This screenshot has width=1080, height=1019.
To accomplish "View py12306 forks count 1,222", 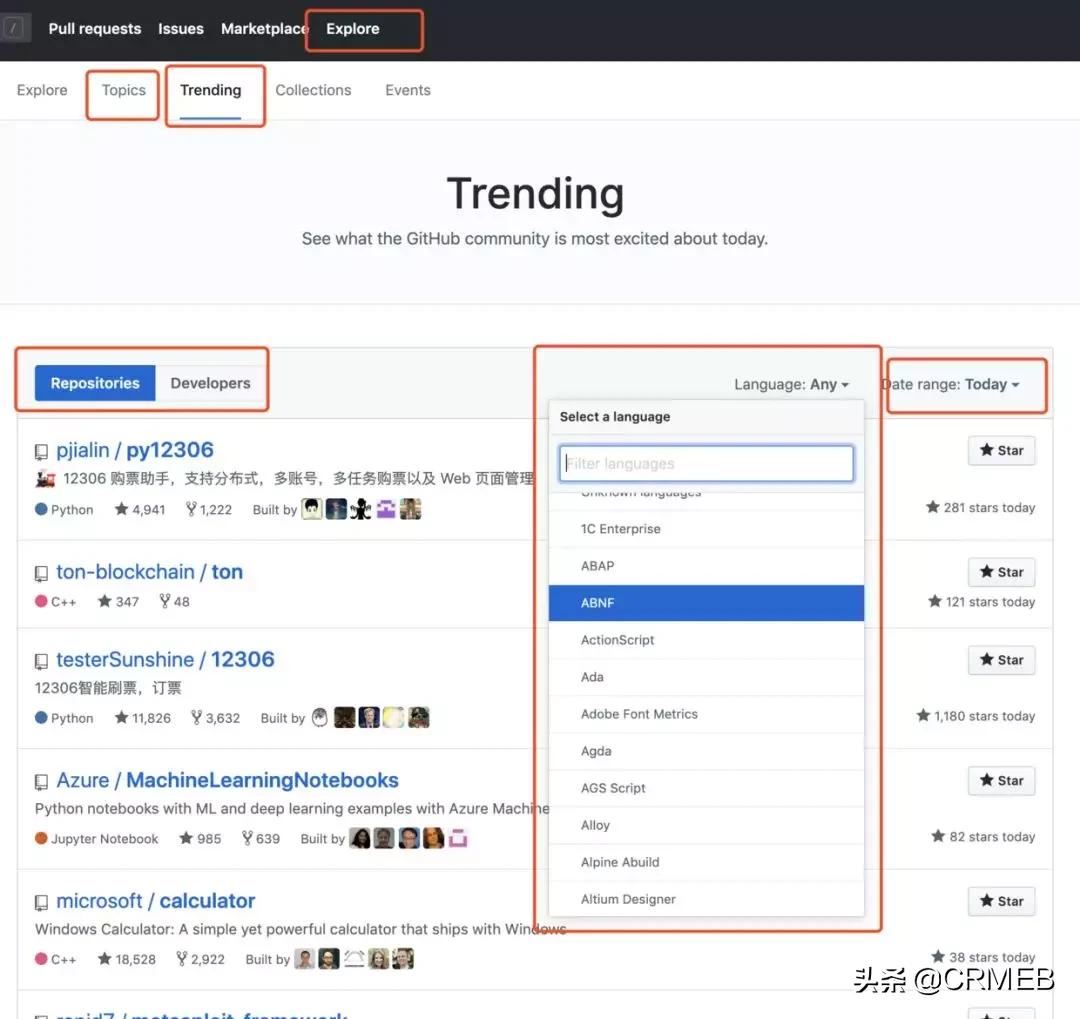I will click(209, 510).
